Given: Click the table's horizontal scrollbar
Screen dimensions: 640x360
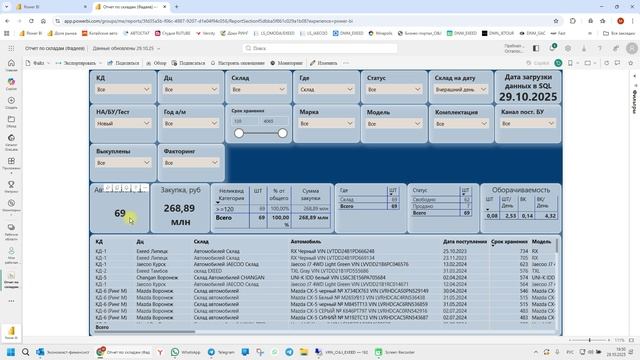Looking at the screenshot, I should tap(145, 331).
